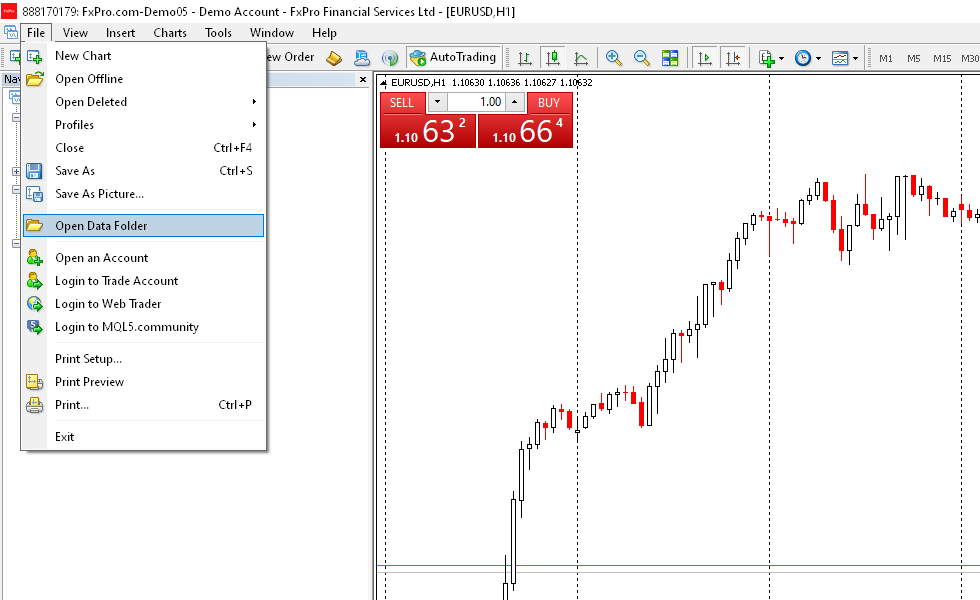The image size is (980, 600).
Task: Click the indicators list plus icon
Action: [766, 58]
